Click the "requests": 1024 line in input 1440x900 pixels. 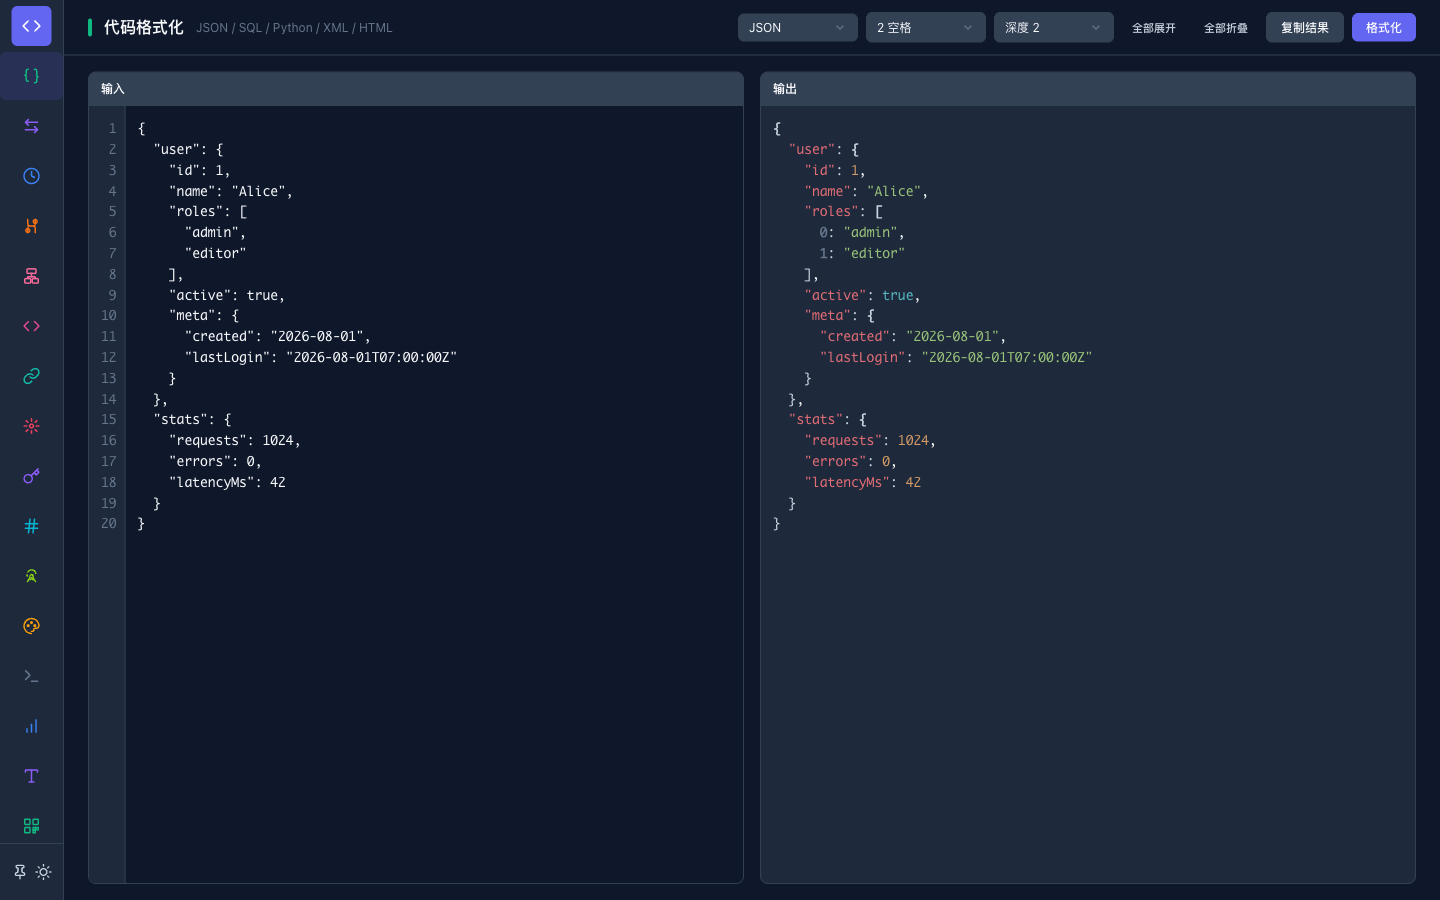(235, 440)
